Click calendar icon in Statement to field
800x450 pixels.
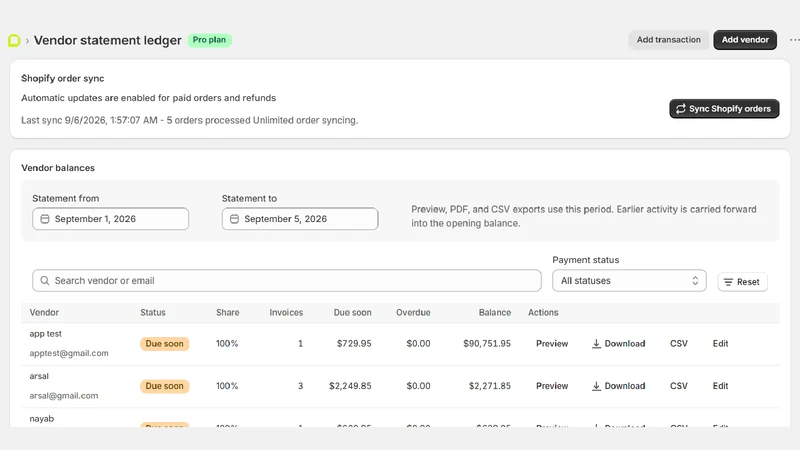pyautogui.click(x=234, y=219)
